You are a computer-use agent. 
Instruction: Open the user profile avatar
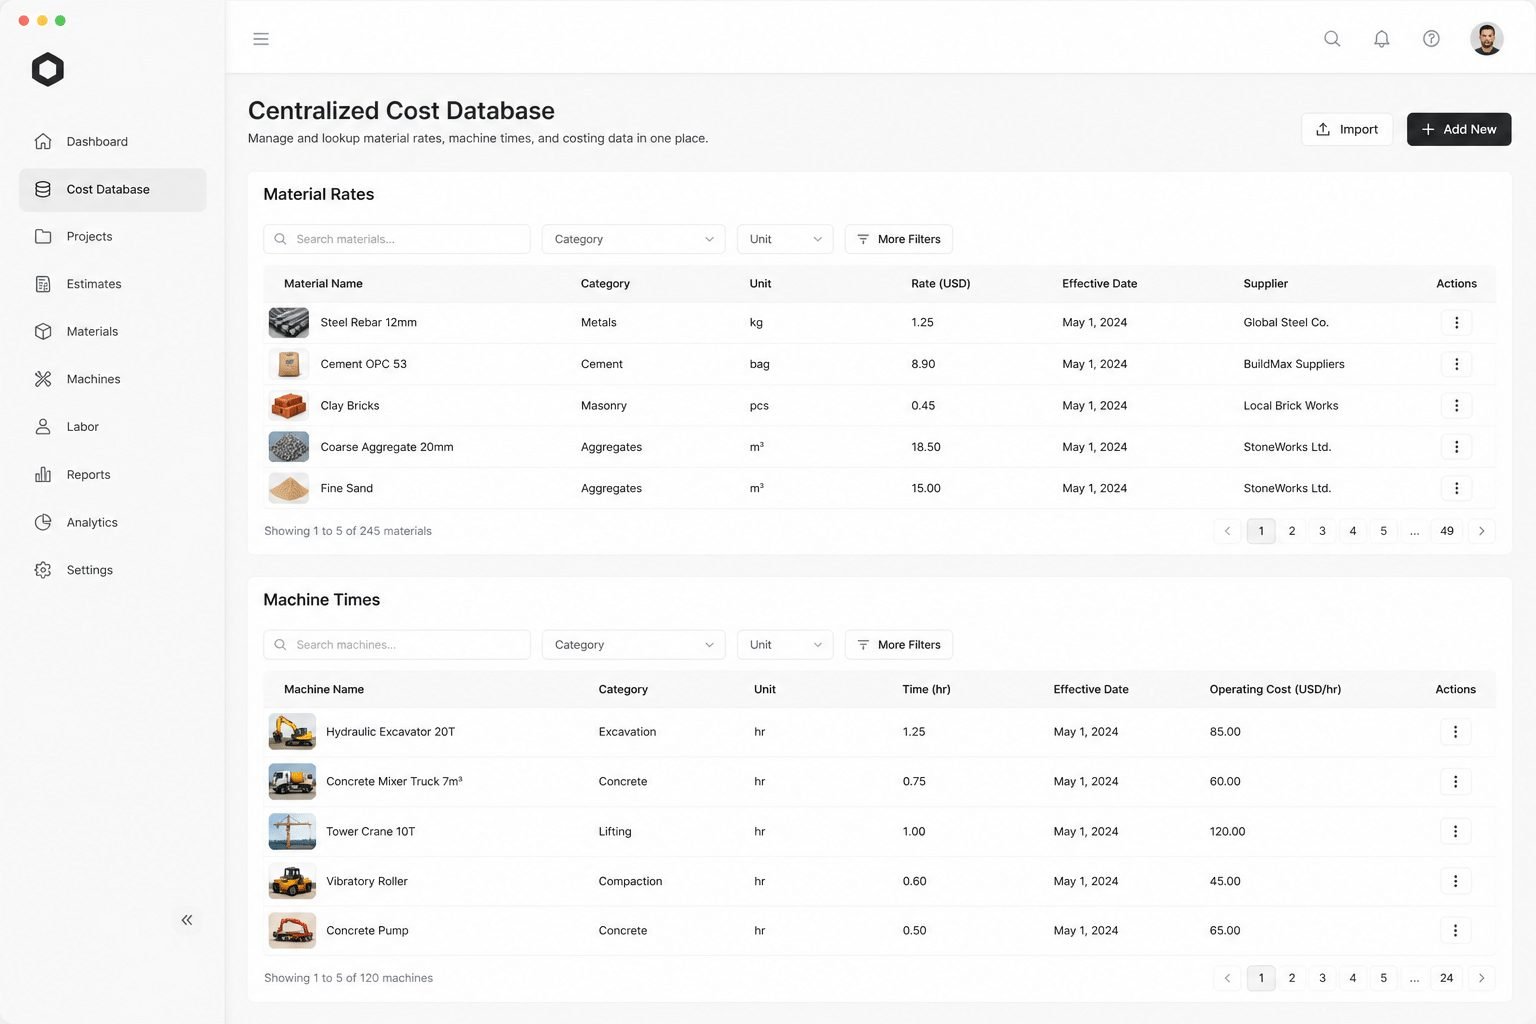coord(1487,39)
